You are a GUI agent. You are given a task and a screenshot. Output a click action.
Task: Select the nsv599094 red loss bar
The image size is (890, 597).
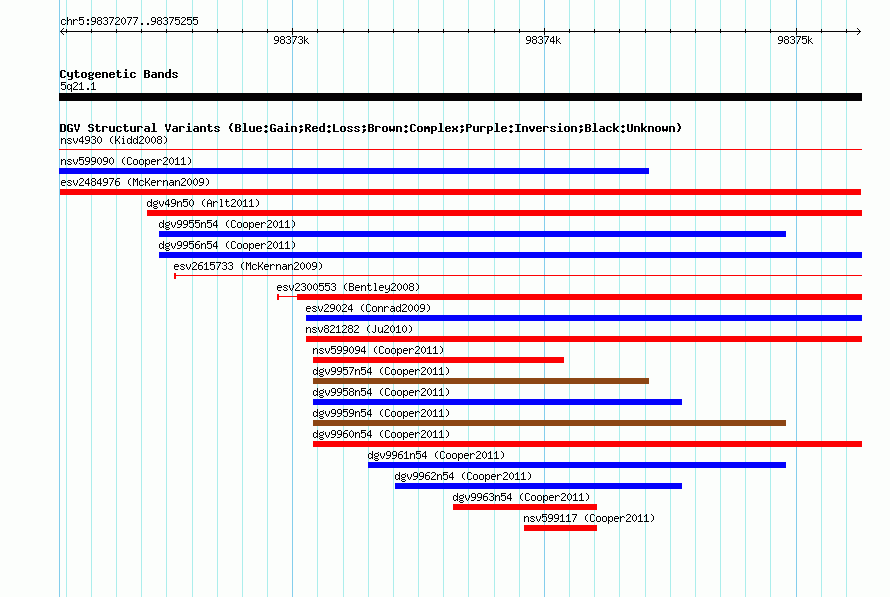click(x=438, y=360)
